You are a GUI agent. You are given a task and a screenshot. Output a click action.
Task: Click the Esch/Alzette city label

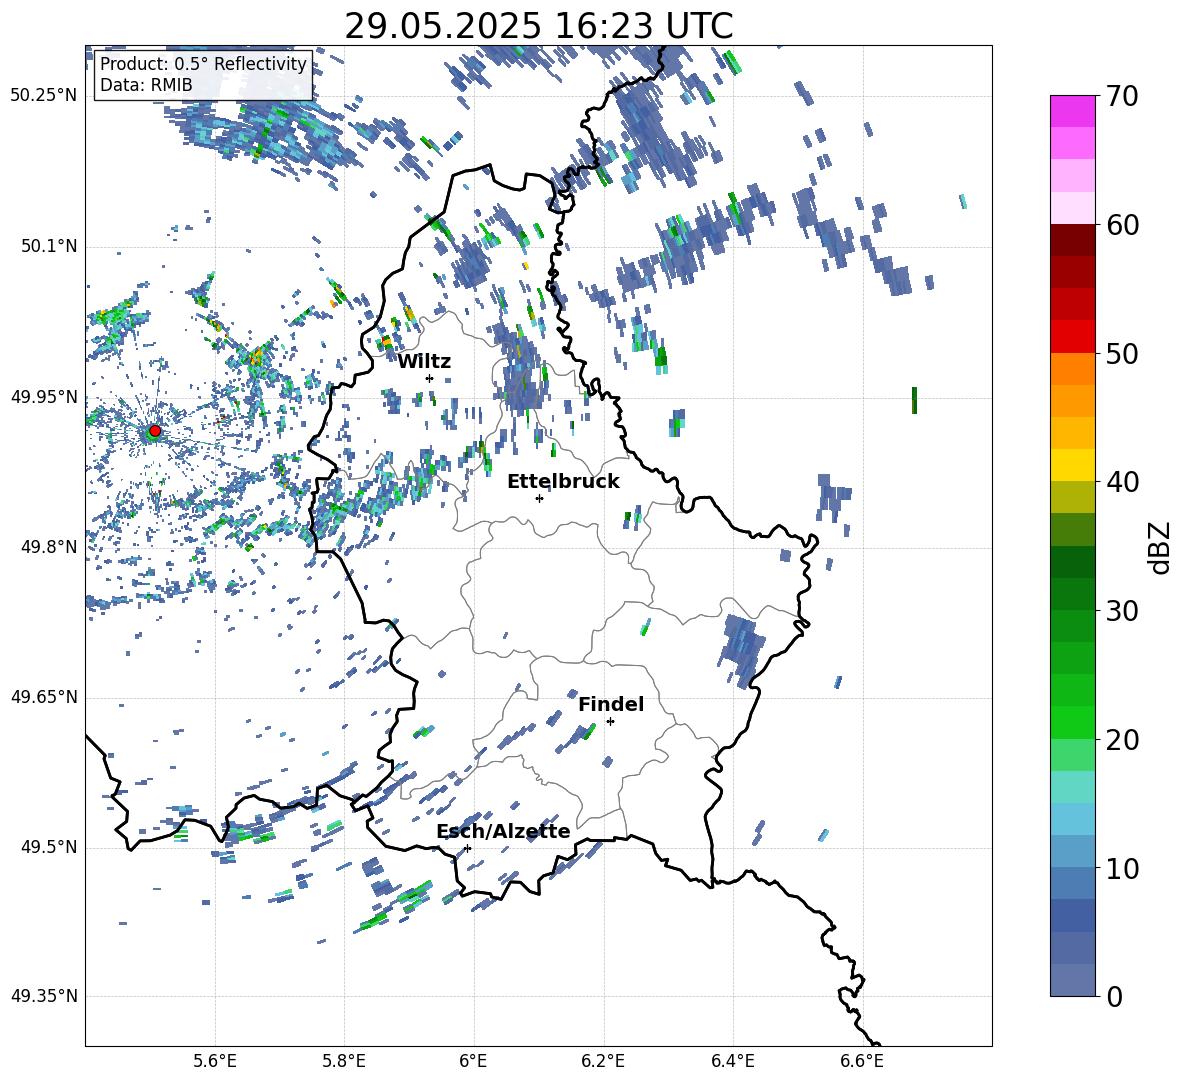(504, 832)
